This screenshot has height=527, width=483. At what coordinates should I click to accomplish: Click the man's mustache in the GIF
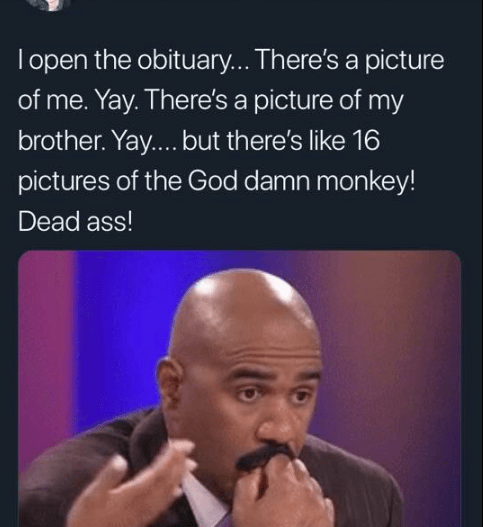266,456
